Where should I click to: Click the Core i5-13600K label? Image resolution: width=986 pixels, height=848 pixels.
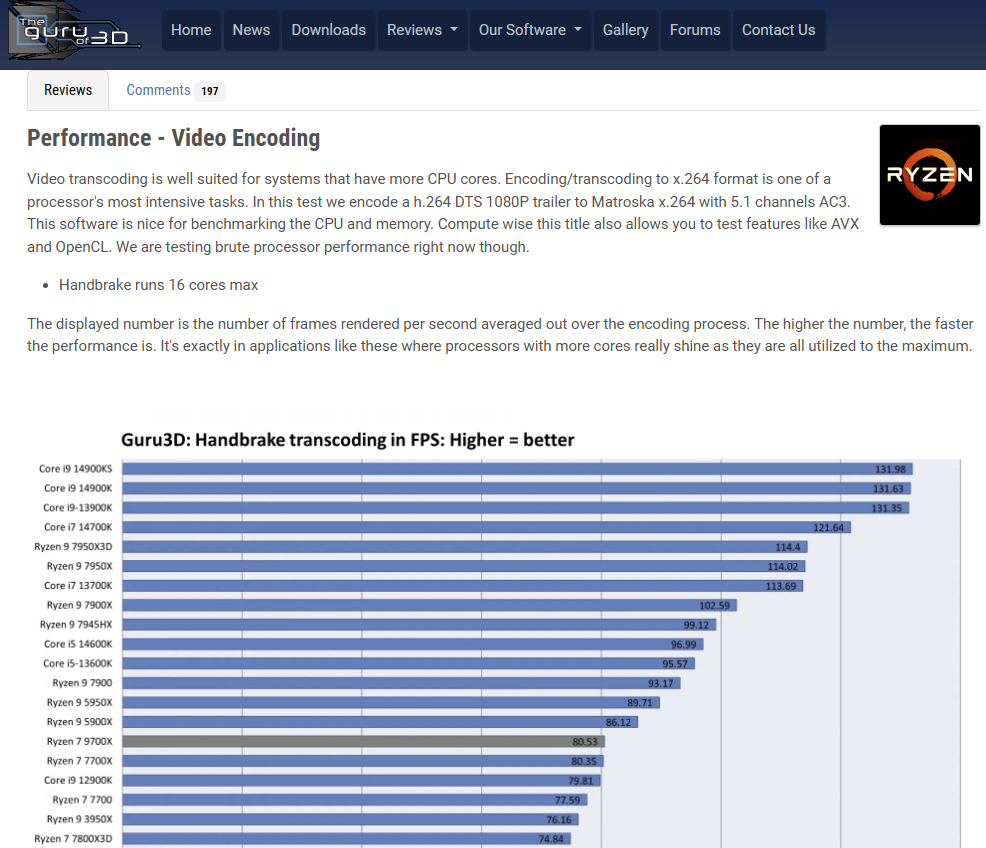(78, 664)
